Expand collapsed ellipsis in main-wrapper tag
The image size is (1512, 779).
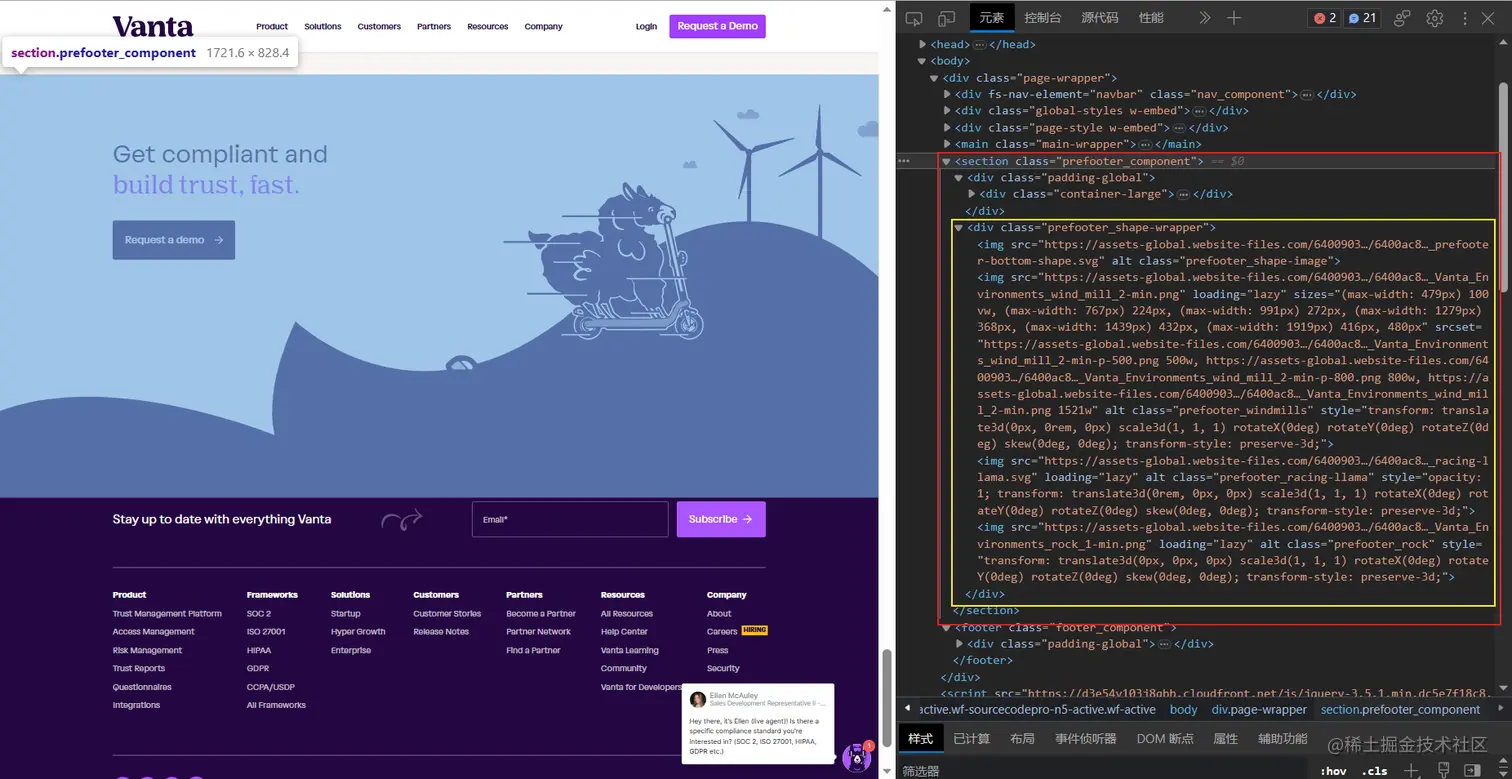click(x=1145, y=145)
